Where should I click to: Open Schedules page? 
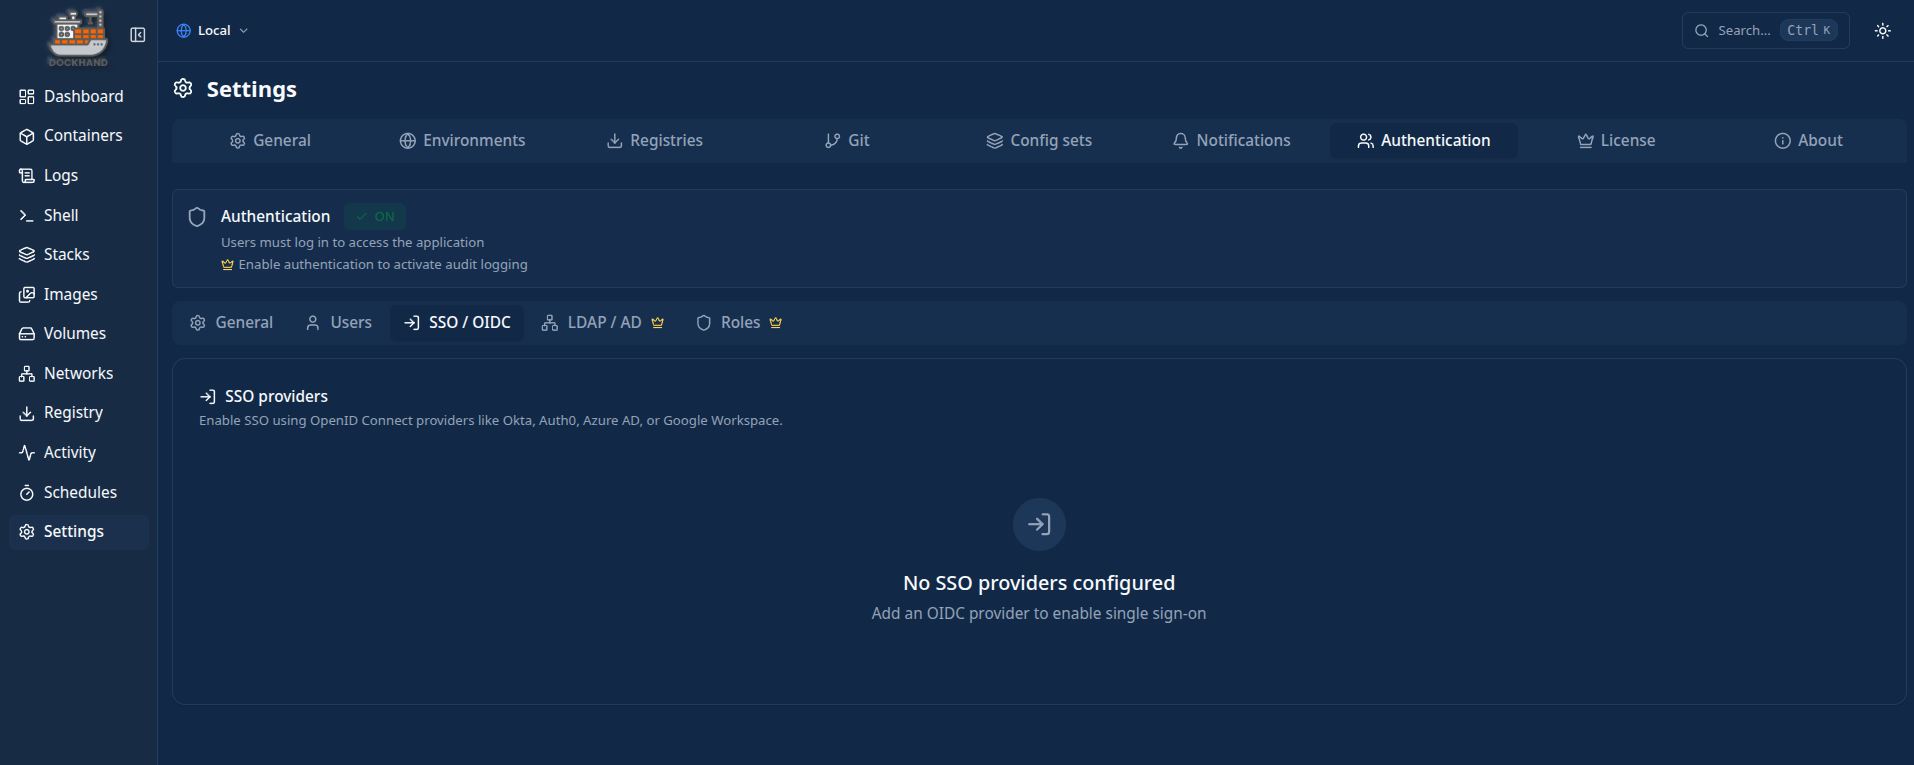(79, 492)
